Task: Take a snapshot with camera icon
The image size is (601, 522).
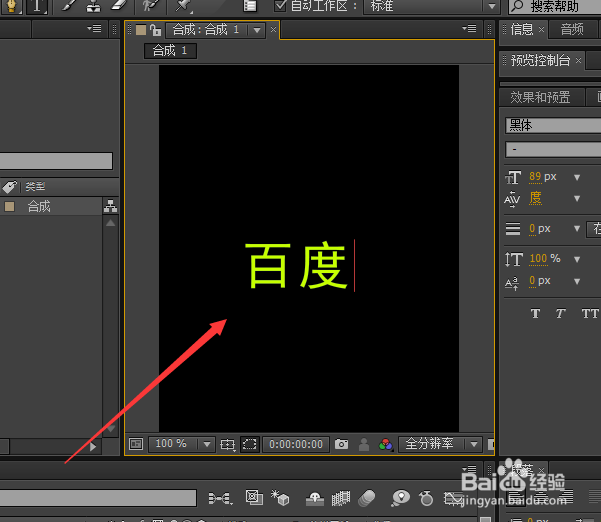Action: (342, 444)
